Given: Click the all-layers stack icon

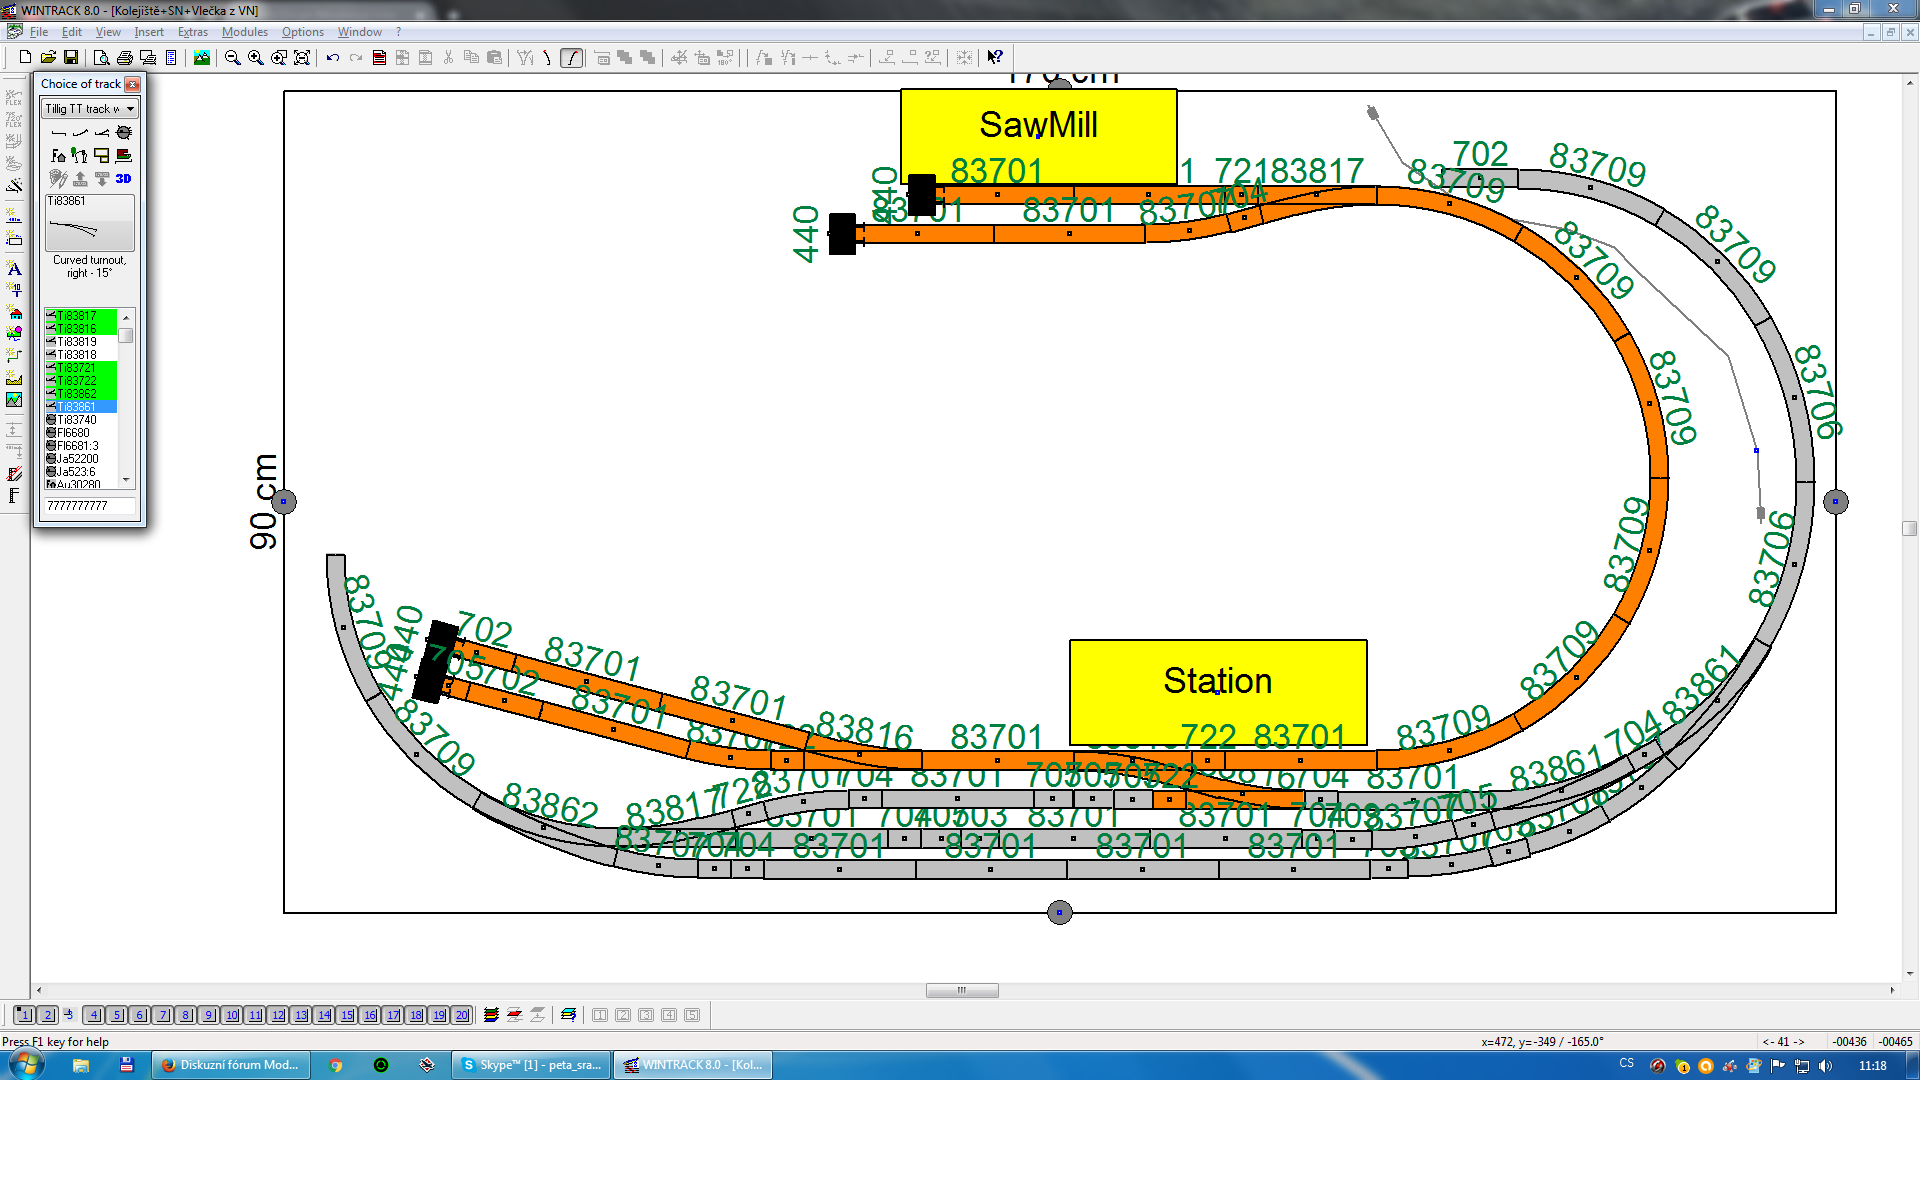Looking at the screenshot, I should [x=491, y=1015].
